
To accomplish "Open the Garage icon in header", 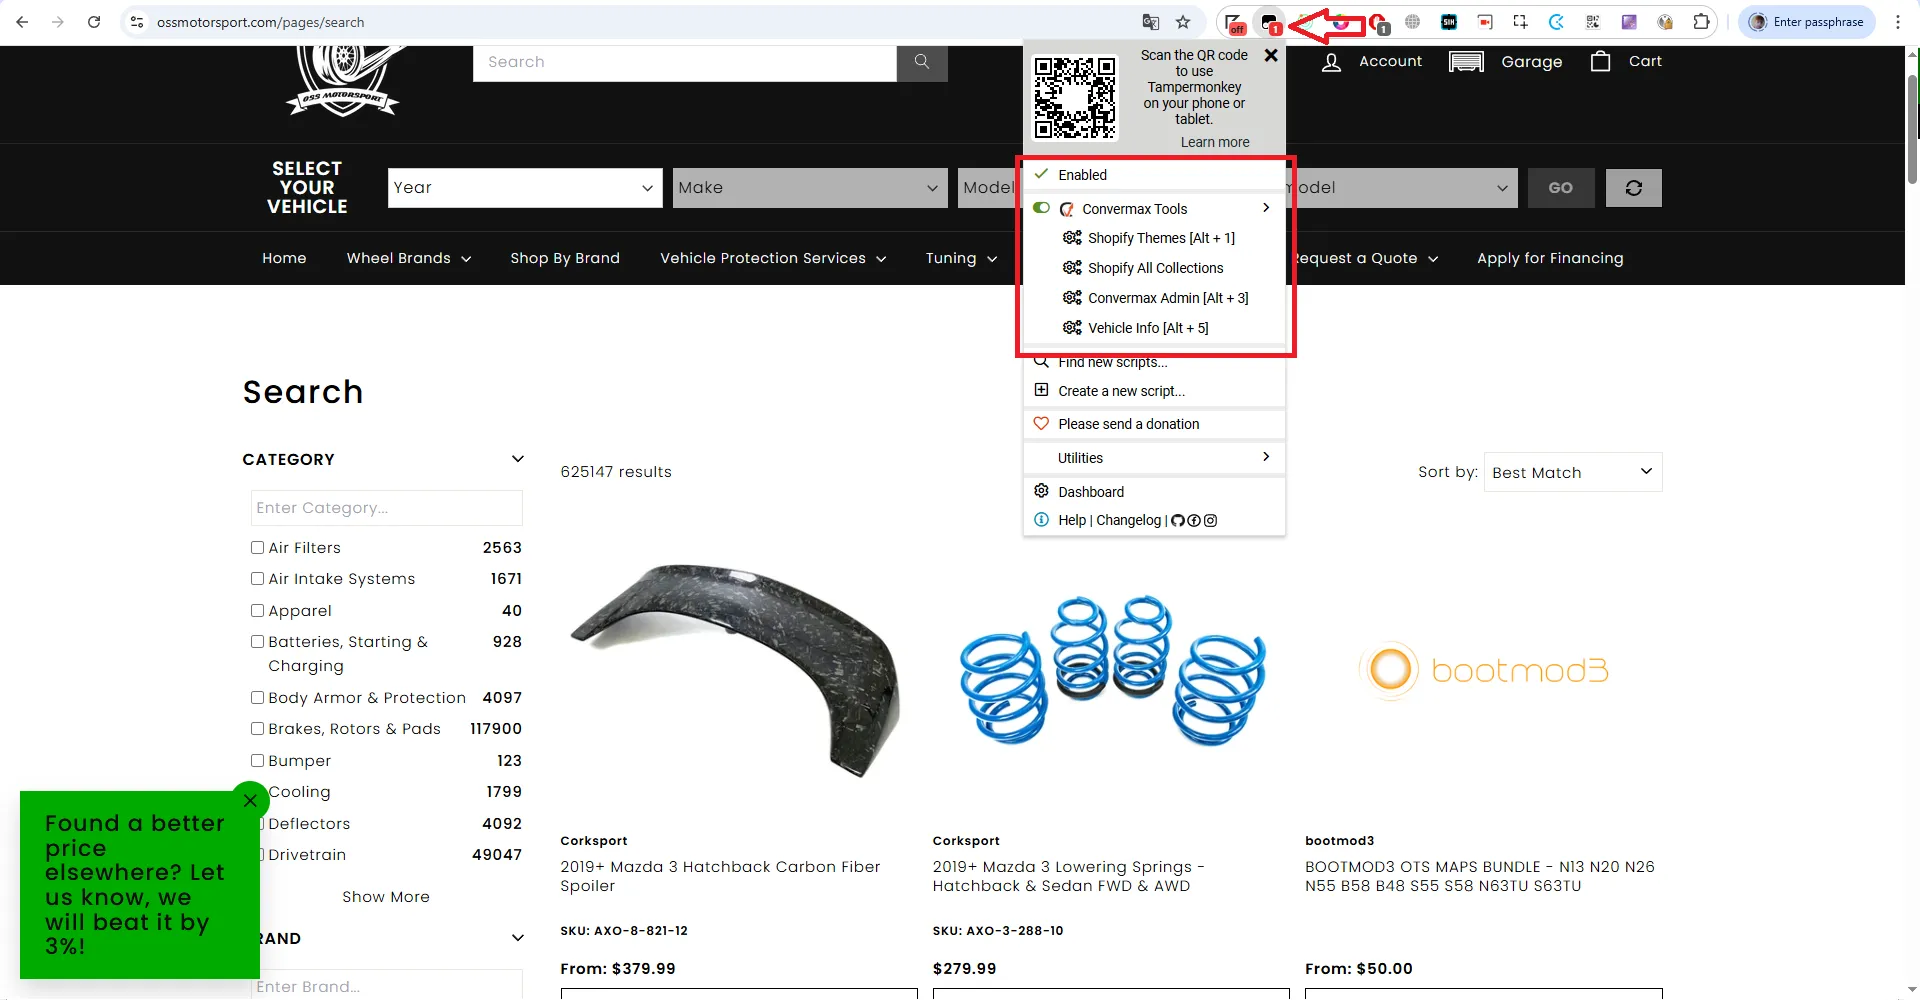I will point(1466,62).
